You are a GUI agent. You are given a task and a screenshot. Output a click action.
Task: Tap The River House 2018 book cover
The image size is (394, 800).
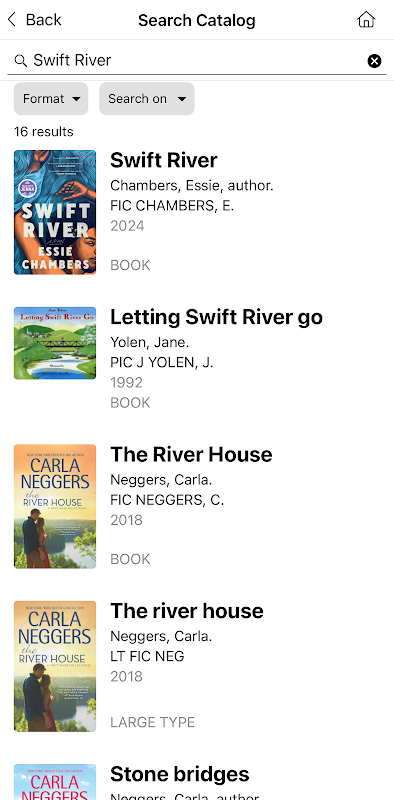click(55, 506)
